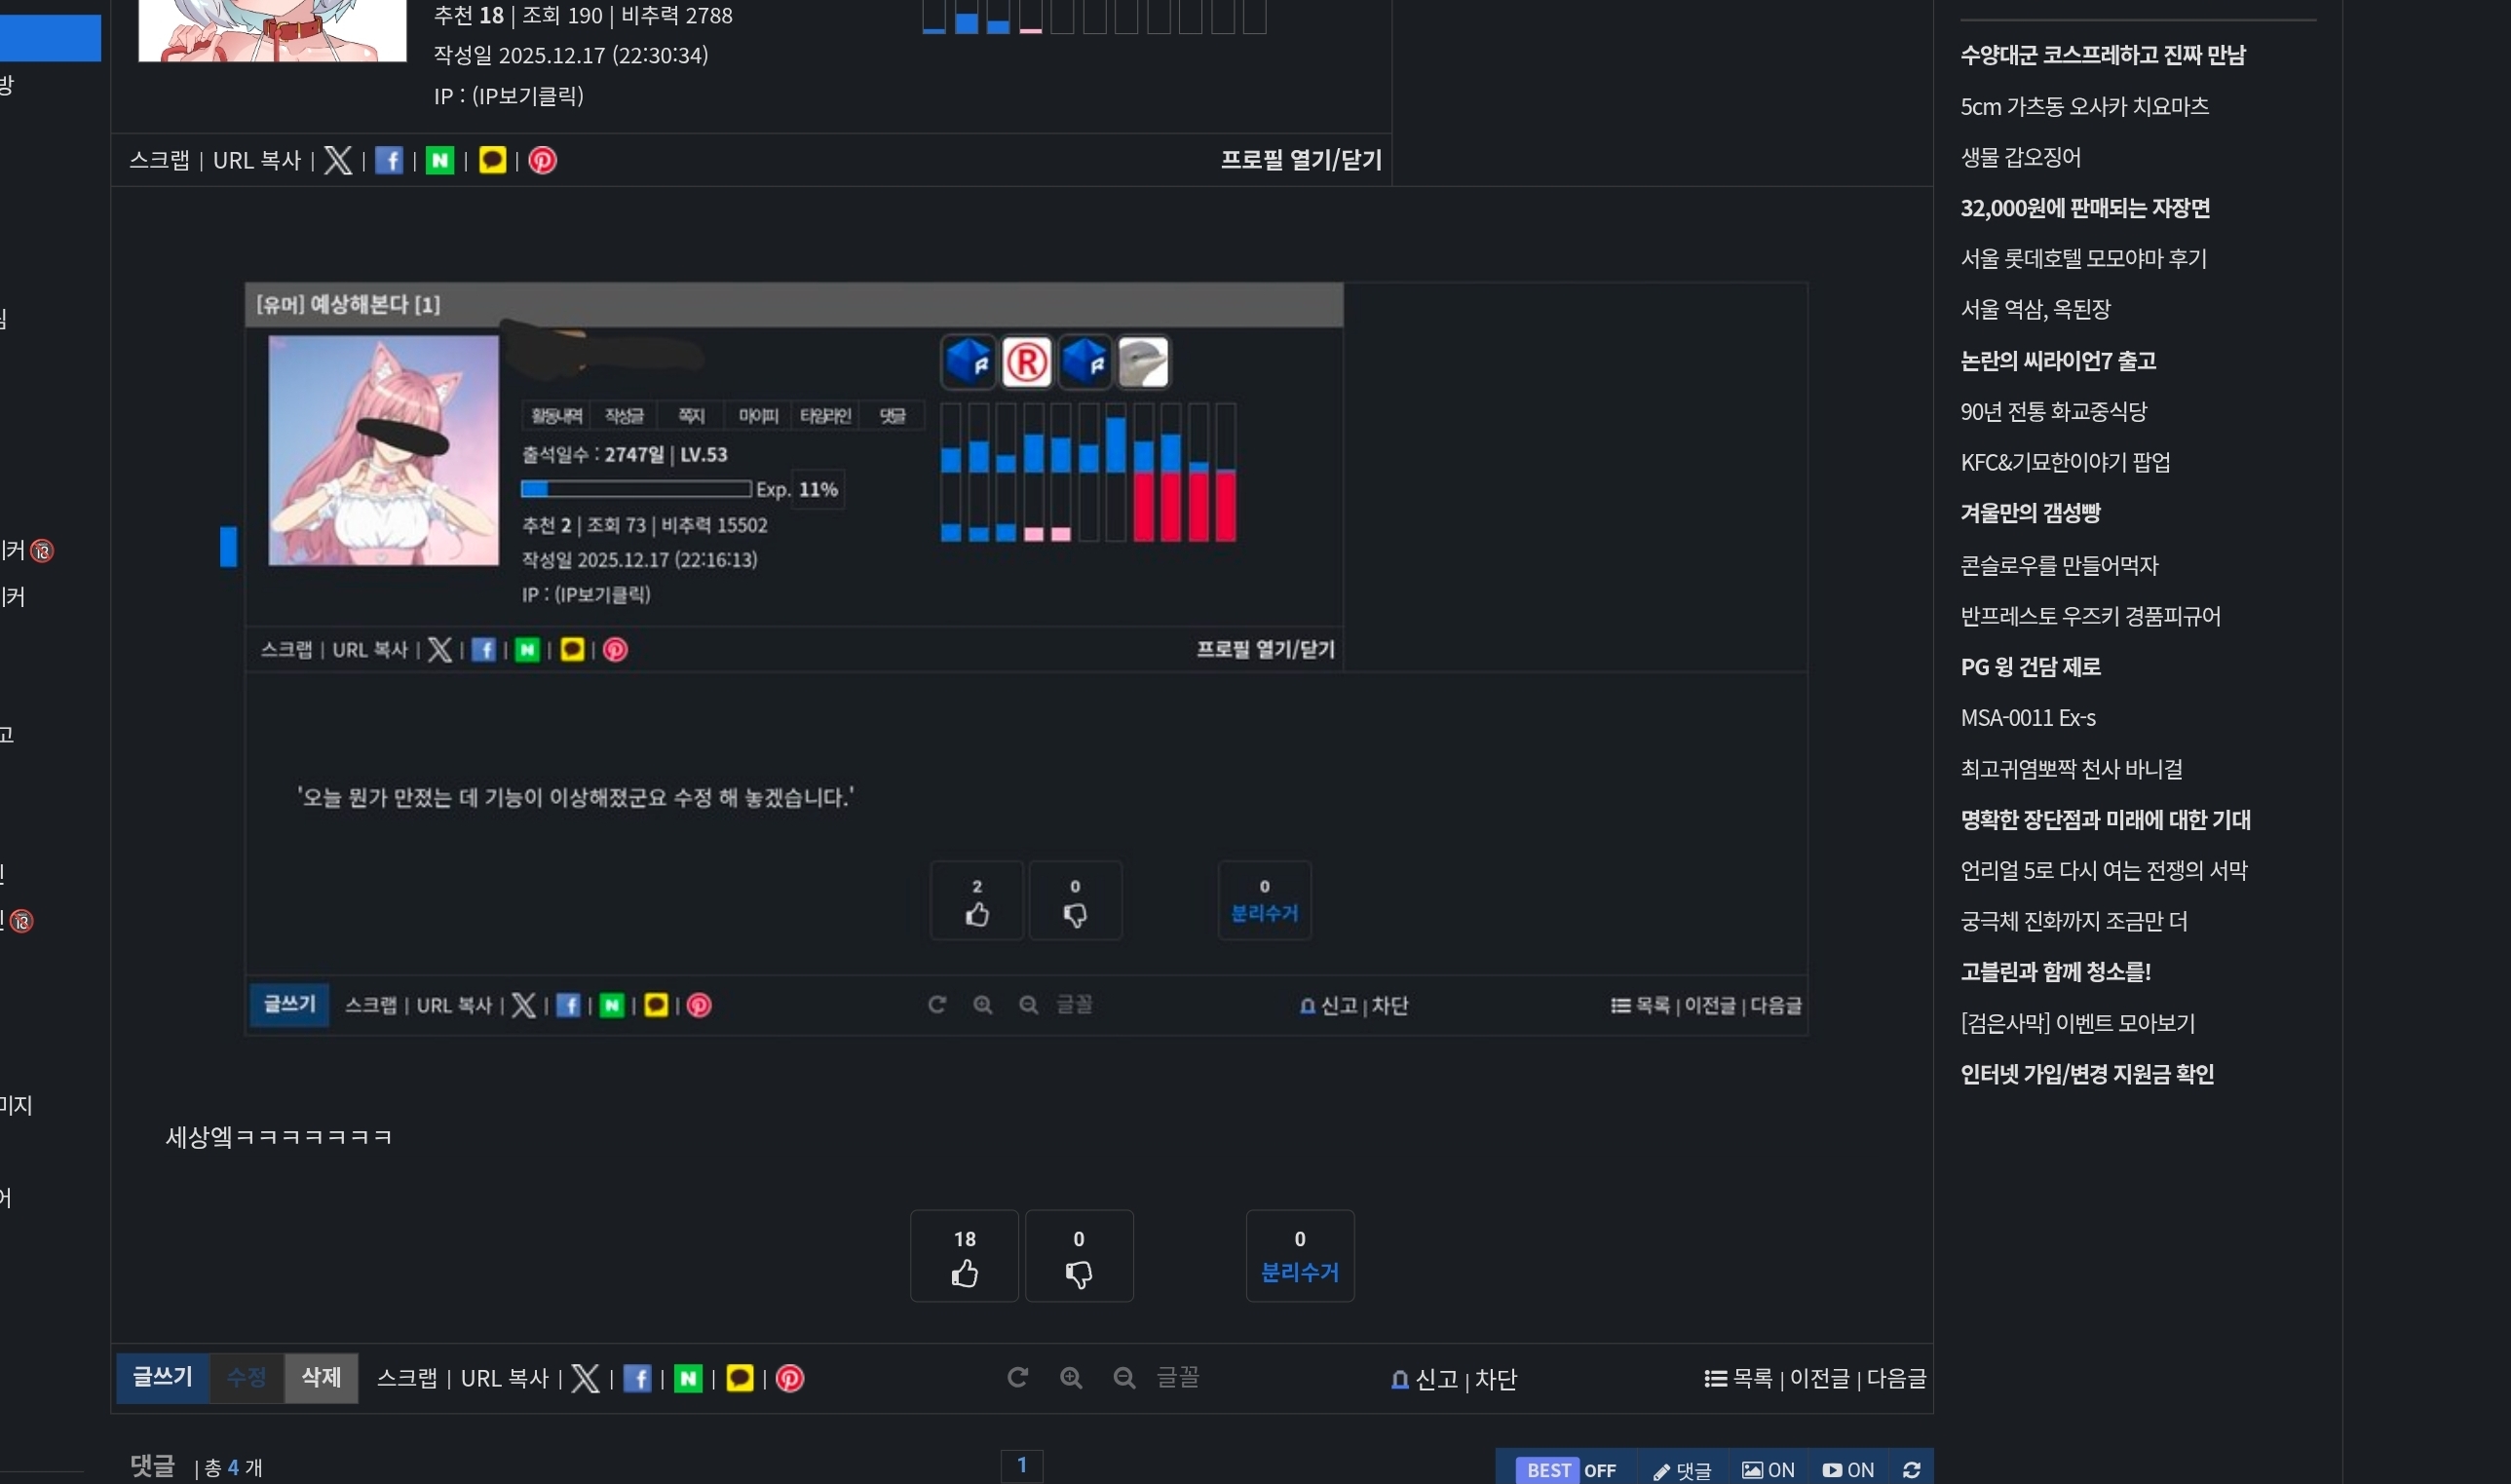Toggle 프로필 열기/닫기 at top
The image size is (2511, 1484).
[1300, 160]
